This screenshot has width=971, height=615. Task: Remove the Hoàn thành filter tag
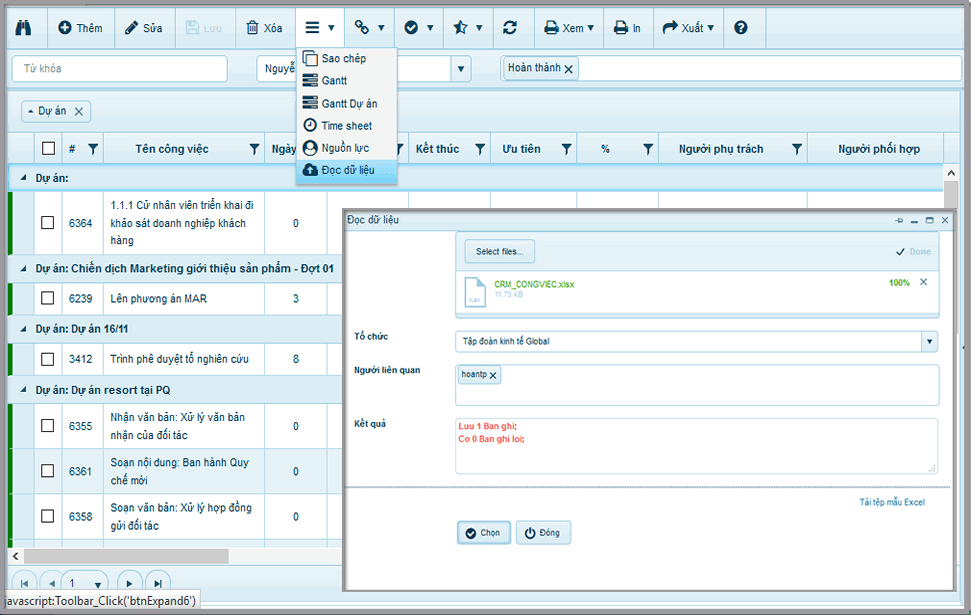coord(568,69)
